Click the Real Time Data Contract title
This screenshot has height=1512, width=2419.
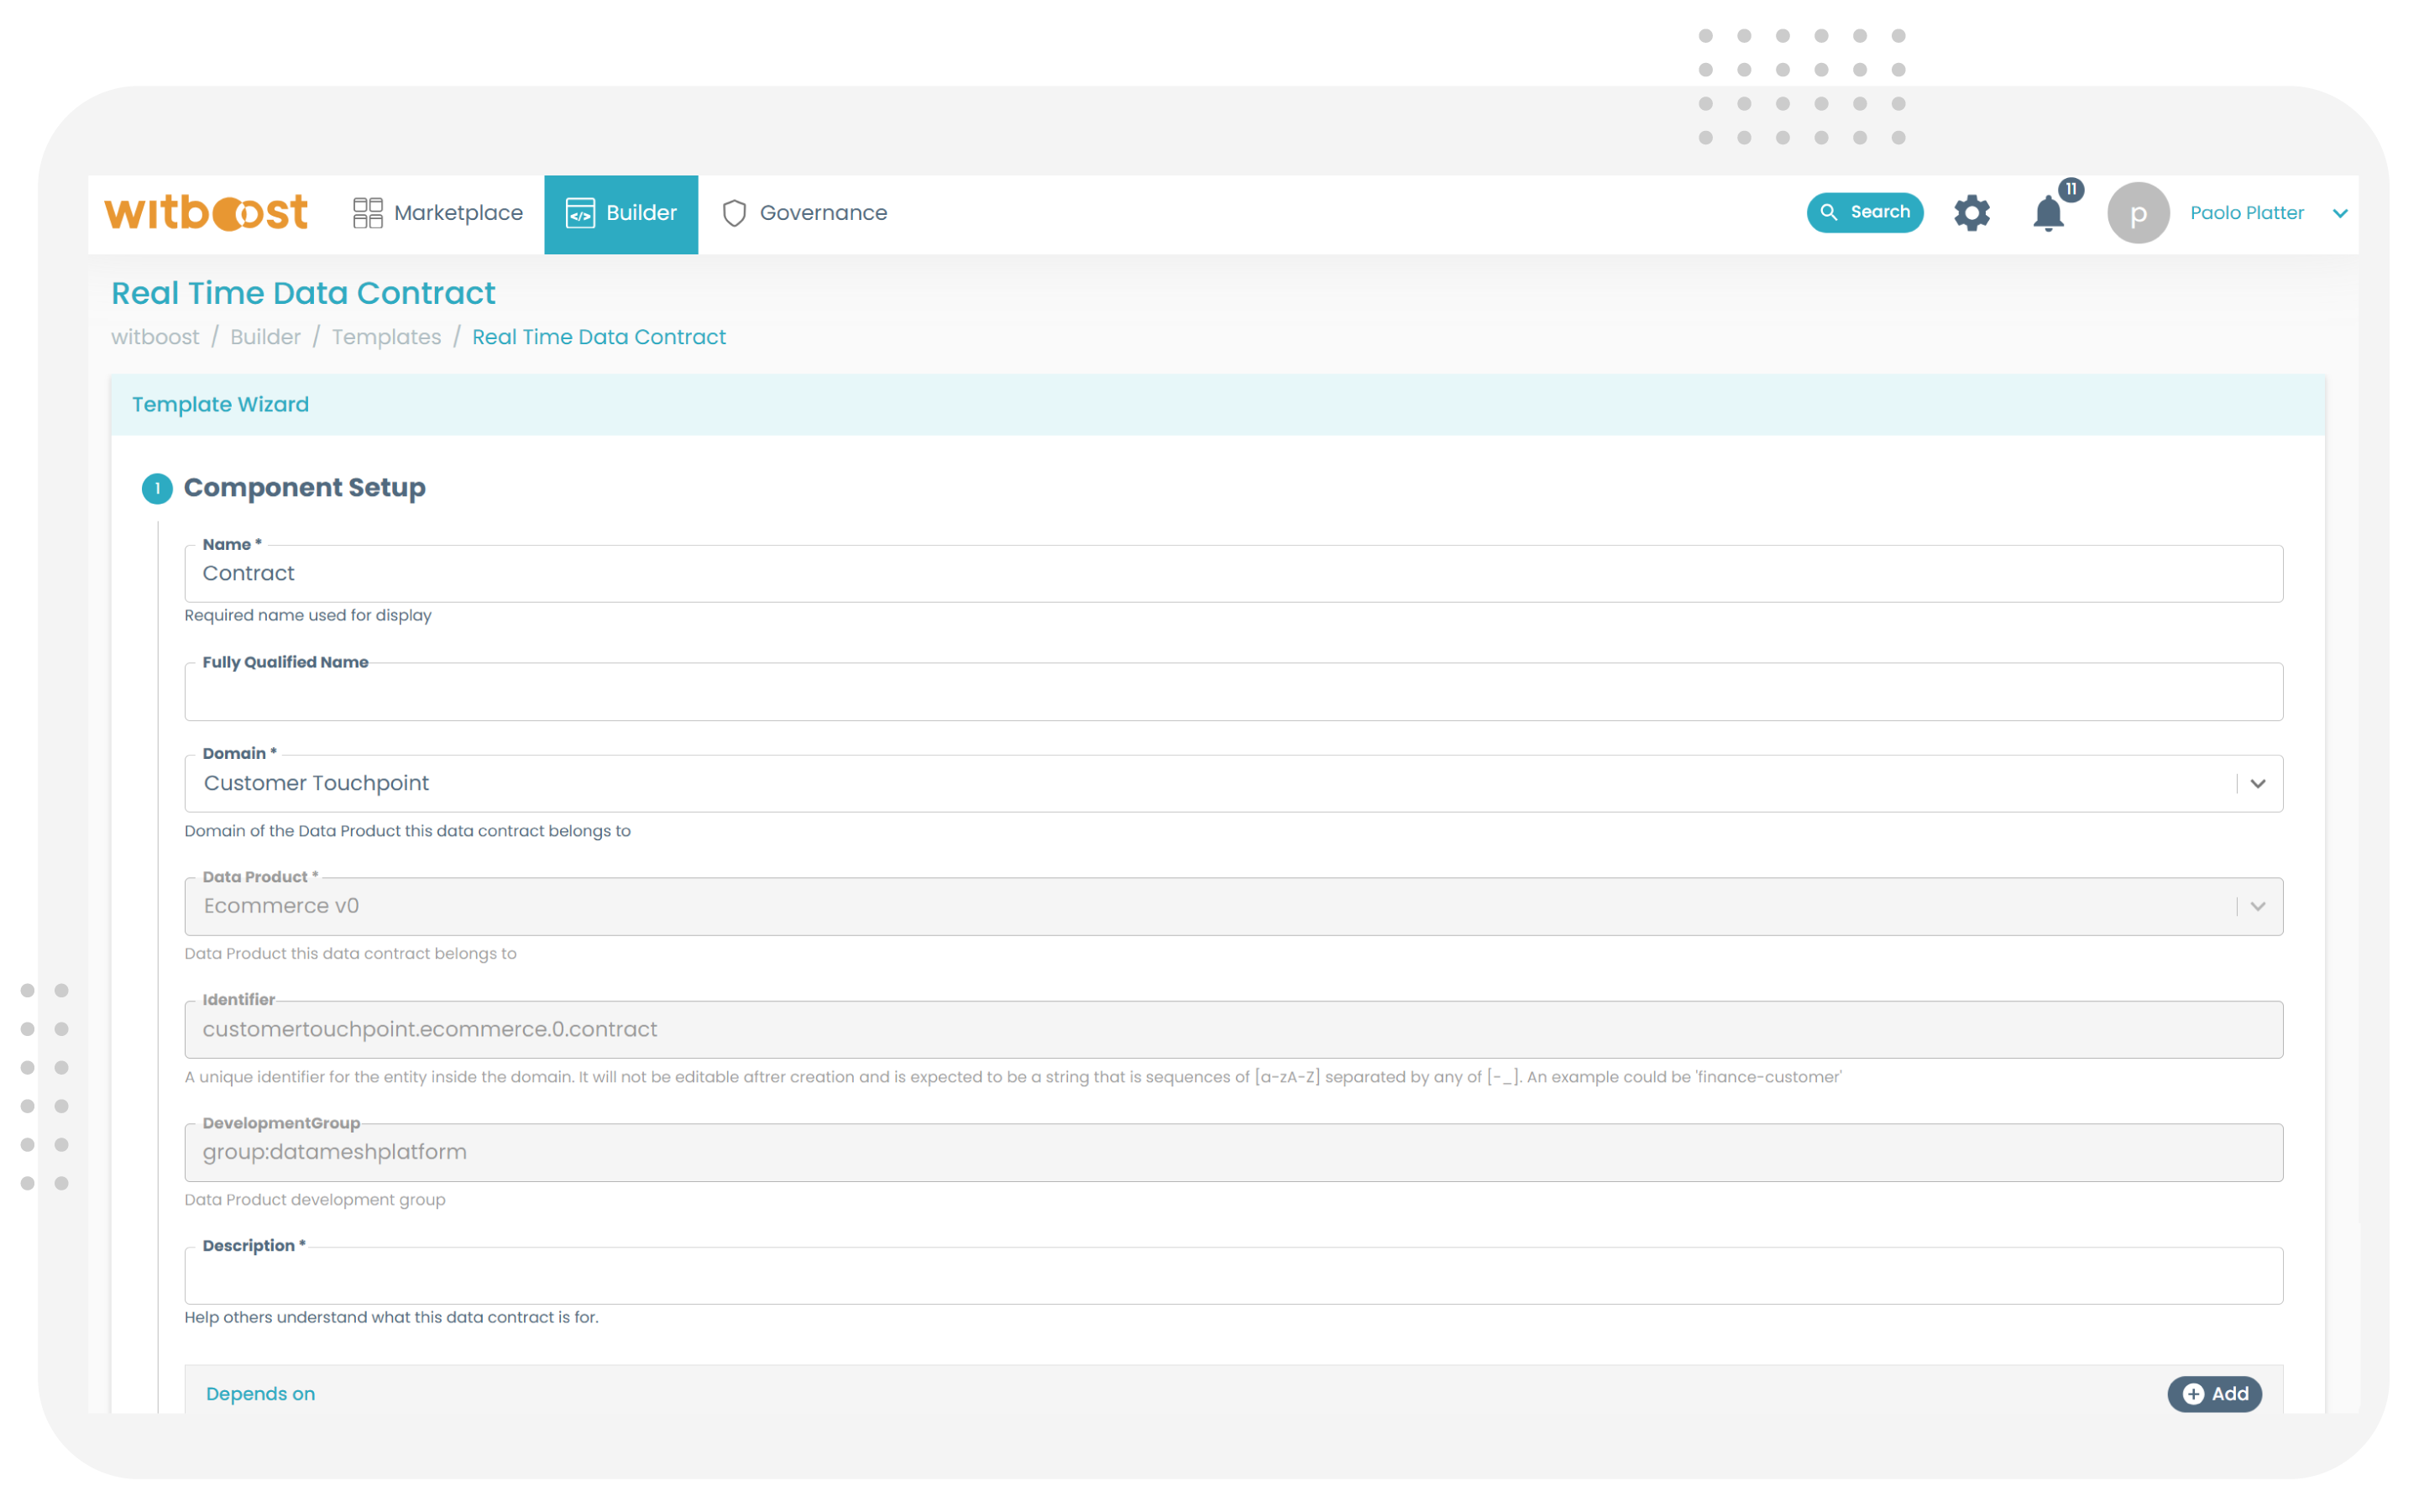tap(303, 292)
